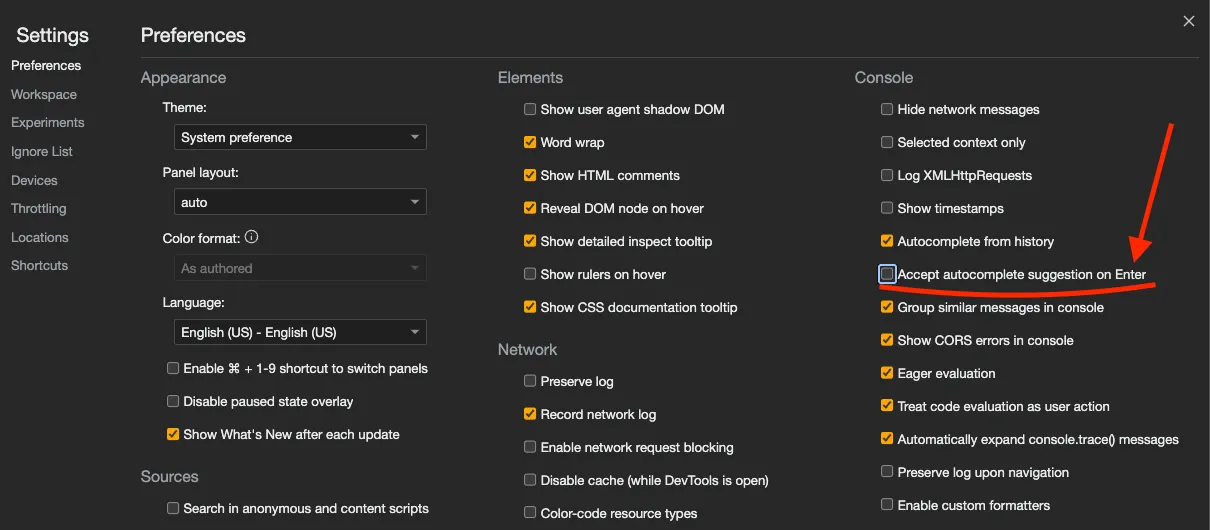Click the Color format info icon

tap(252, 238)
